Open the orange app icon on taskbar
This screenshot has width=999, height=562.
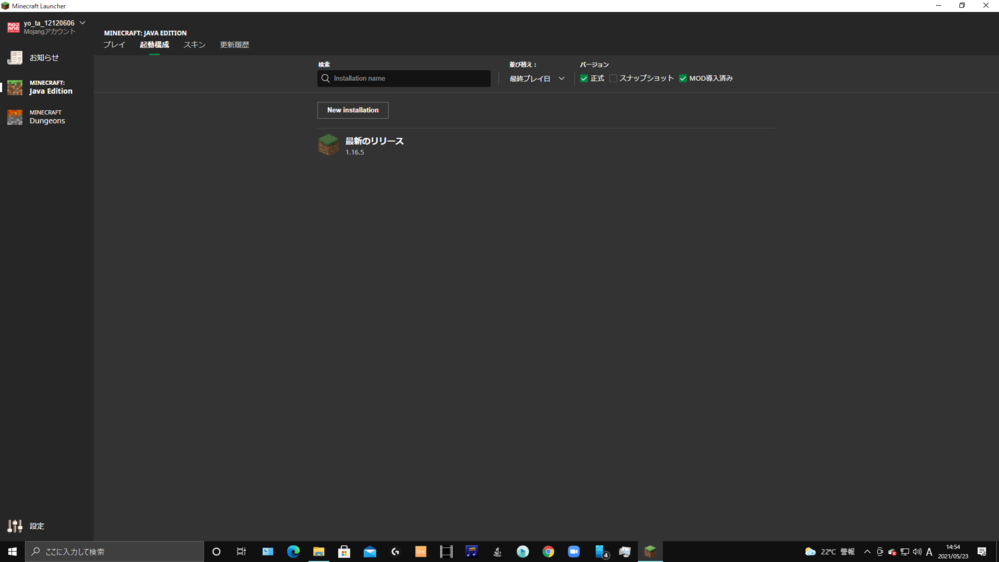(x=420, y=551)
